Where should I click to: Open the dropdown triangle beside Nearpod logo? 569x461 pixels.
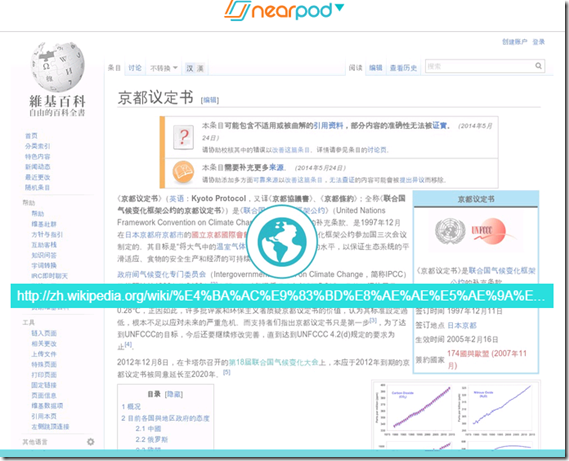339,7
